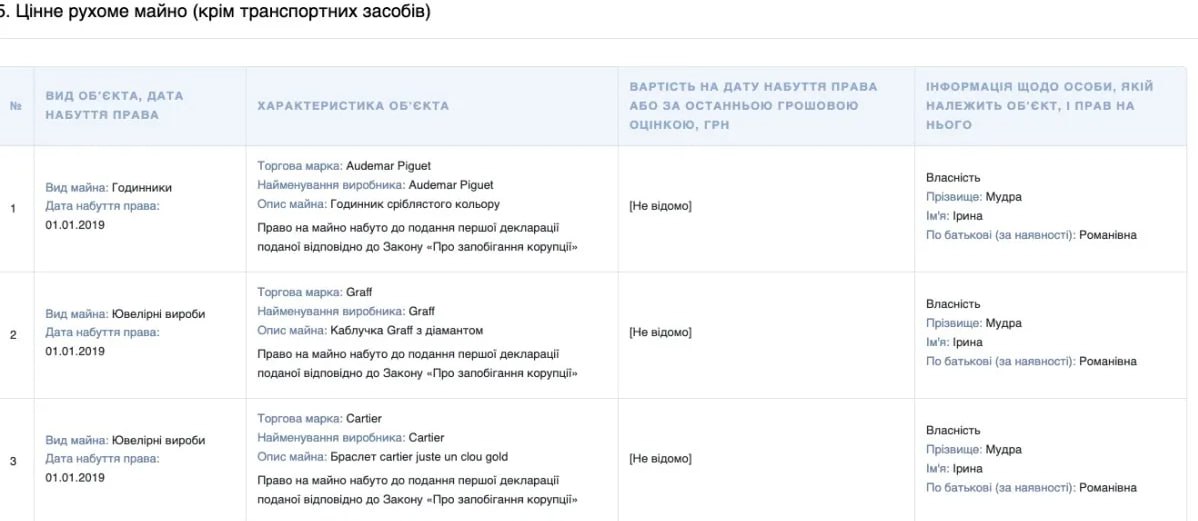Click 'Годинники' property type in row 1
This screenshot has height=521, width=1198.
pos(142,187)
